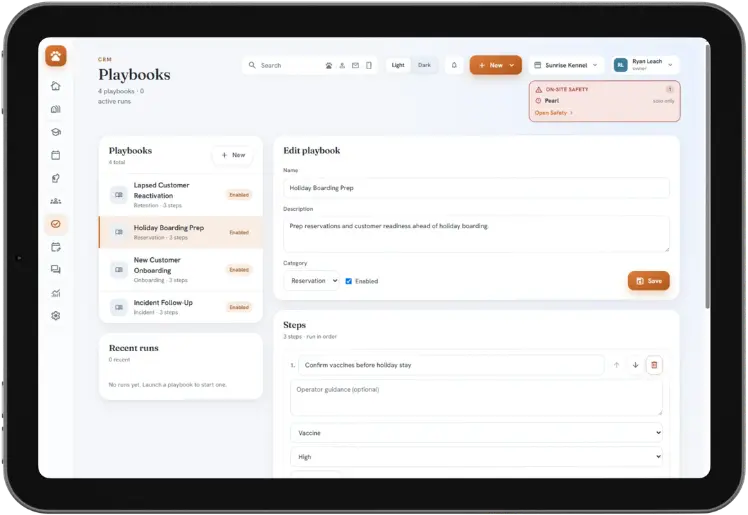Viewport: 748px width, 515px height.
Task: Click the step 1 title field
Action: (451, 365)
